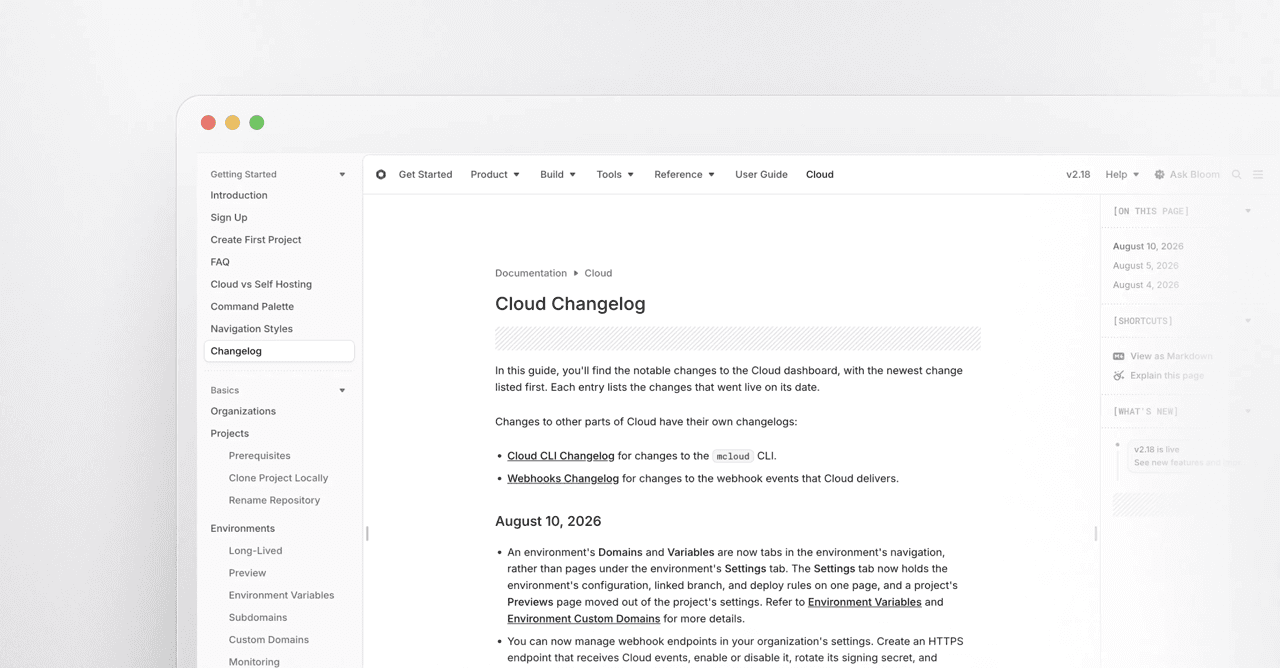Collapse the What's New panel
1280x668 pixels.
[x=1248, y=411]
